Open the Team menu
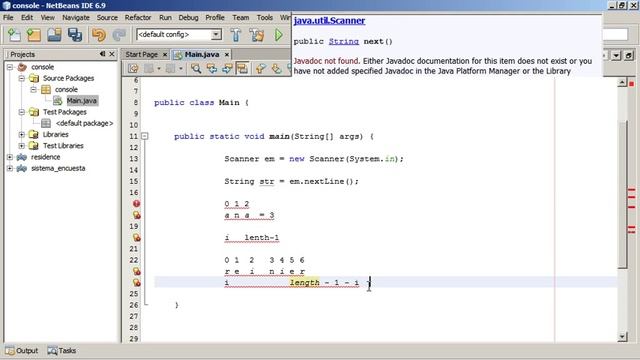640x360 pixels. click(x=241, y=18)
